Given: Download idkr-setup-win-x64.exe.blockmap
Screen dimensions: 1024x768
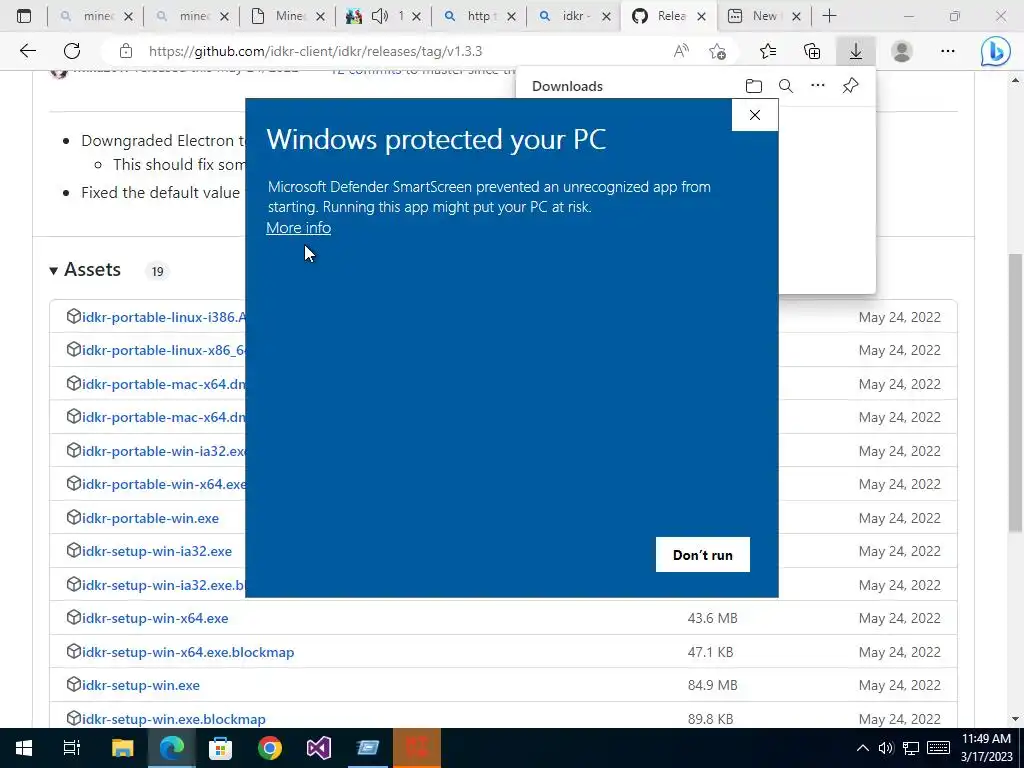Looking at the screenshot, I should 188,652.
